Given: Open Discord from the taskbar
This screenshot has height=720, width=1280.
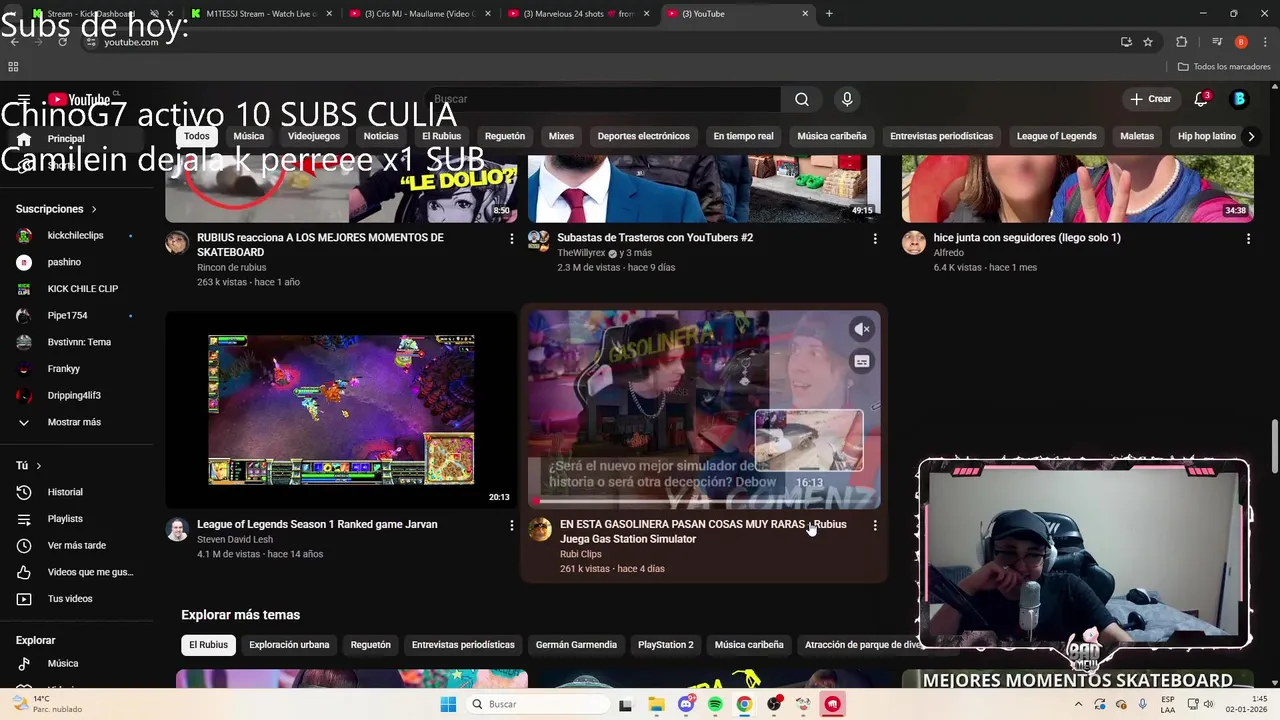Looking at the screenshot, I should (686, 704).
